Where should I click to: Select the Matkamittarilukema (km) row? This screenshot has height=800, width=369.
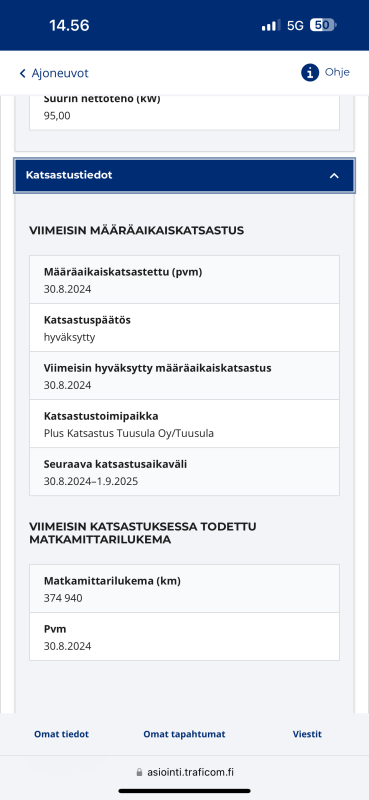tap(184, 589)
